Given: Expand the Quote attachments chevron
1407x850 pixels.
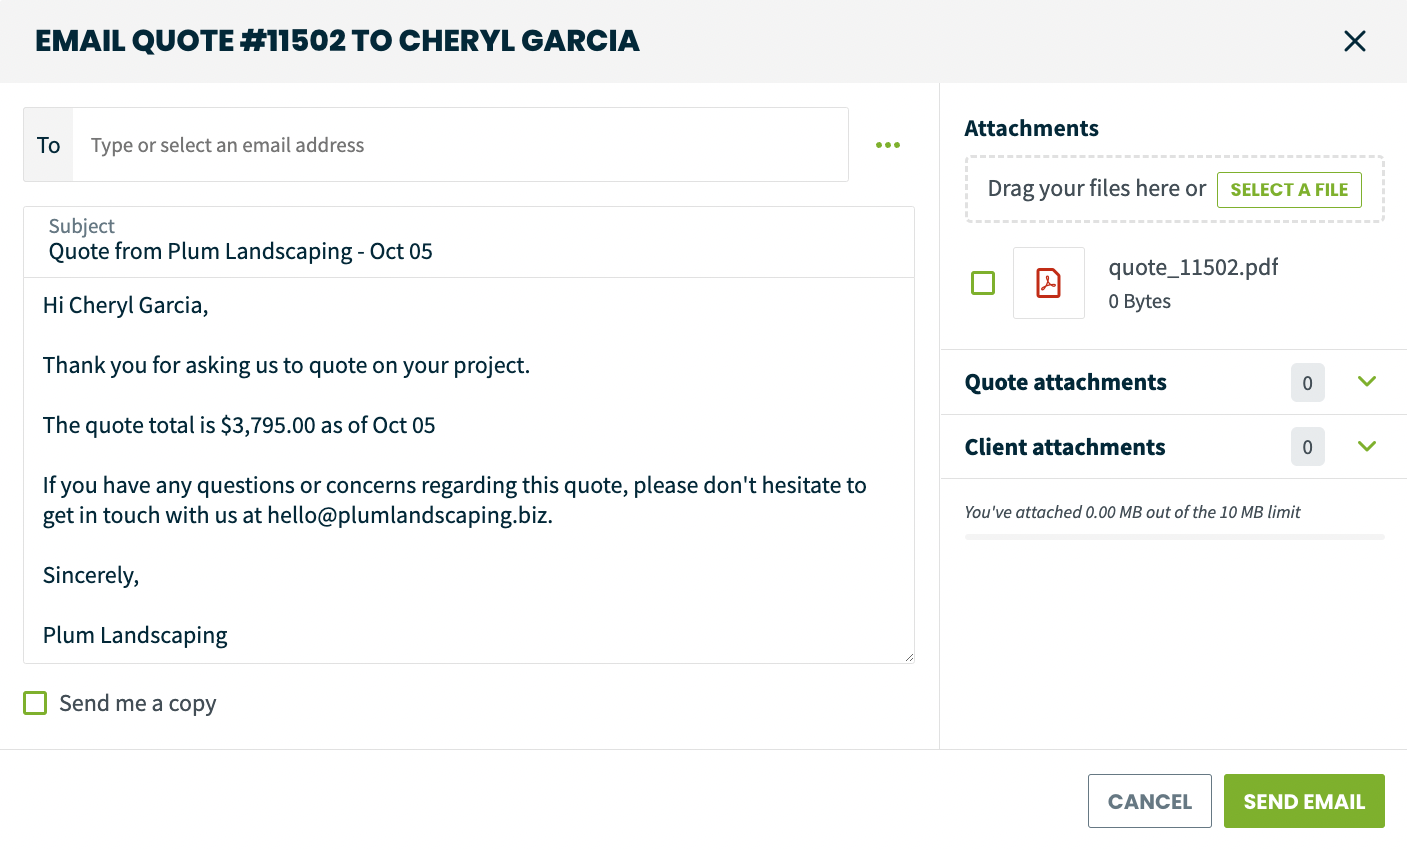Looking at the screenshot, I should click(1367, 382).
